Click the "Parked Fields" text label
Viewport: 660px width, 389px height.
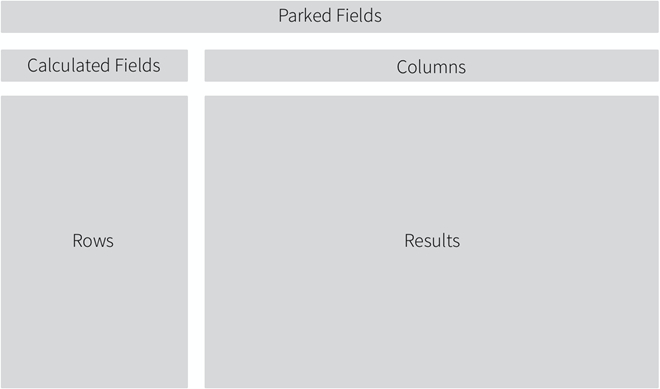click(330, 16)
